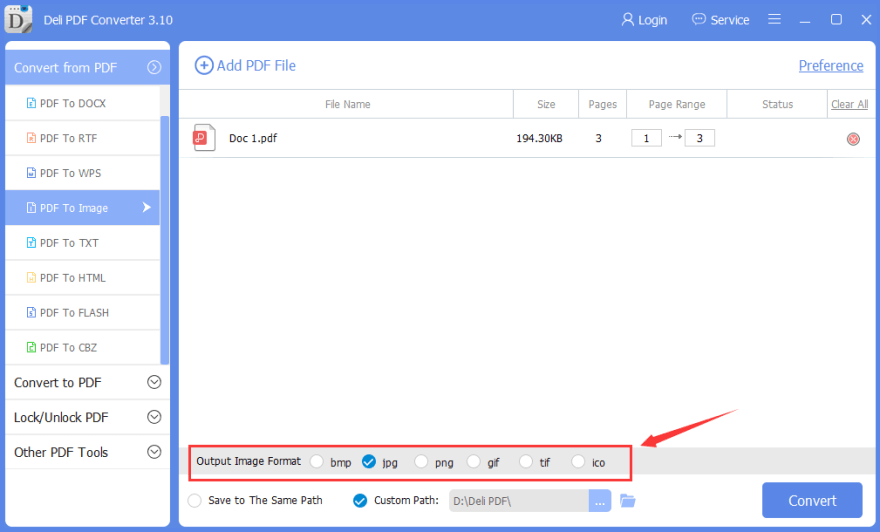Click the Login text

point(653,20)
